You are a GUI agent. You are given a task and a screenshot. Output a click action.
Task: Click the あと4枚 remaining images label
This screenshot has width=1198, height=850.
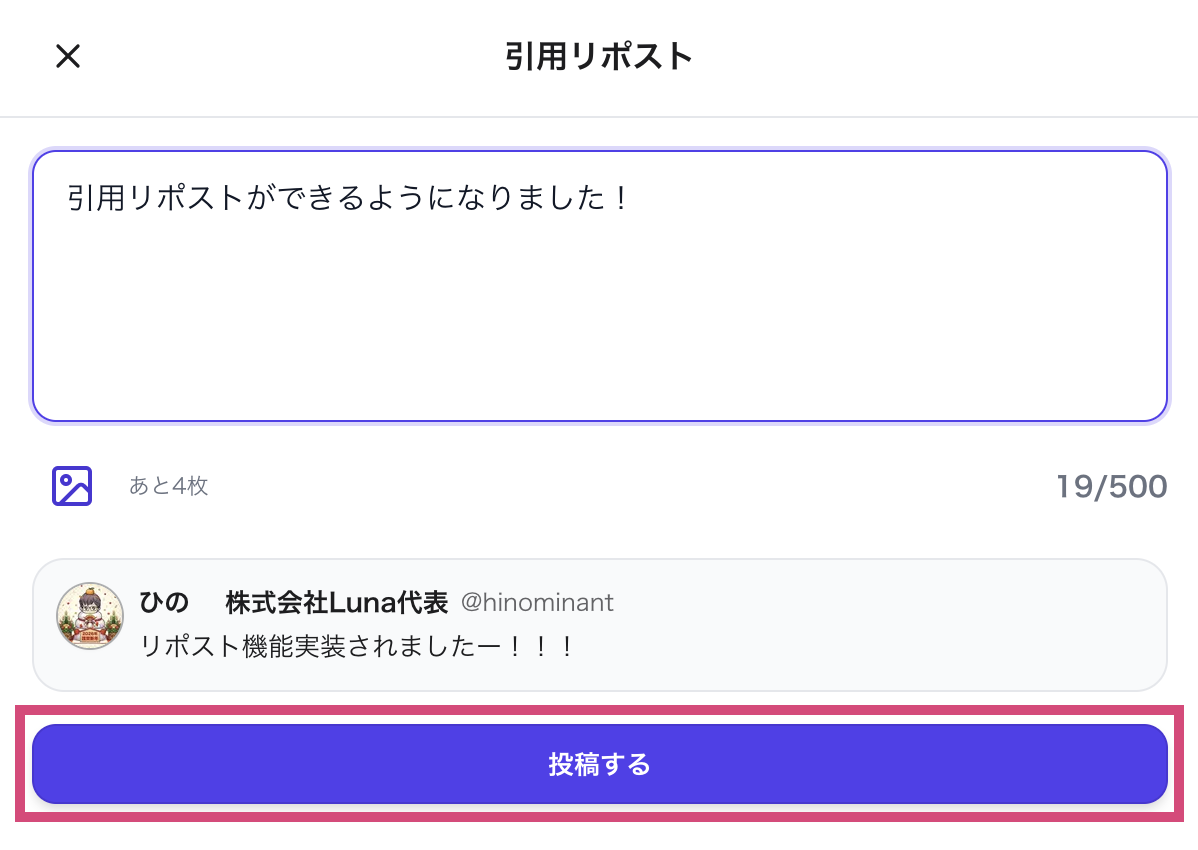coord(168,486)
